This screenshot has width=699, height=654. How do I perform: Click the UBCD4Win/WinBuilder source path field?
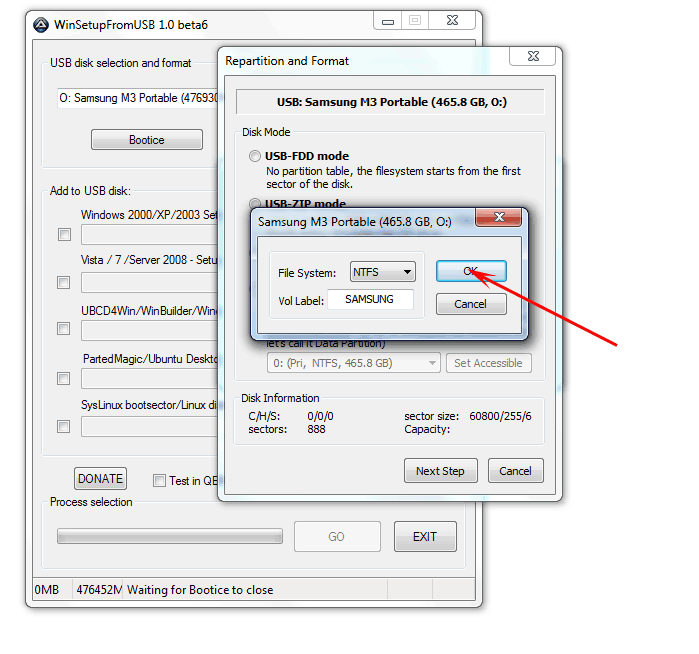point(149,331)
